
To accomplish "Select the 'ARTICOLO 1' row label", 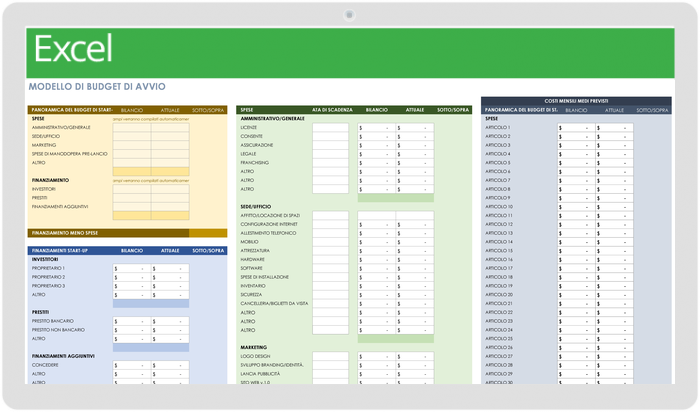I will [498, 128].
